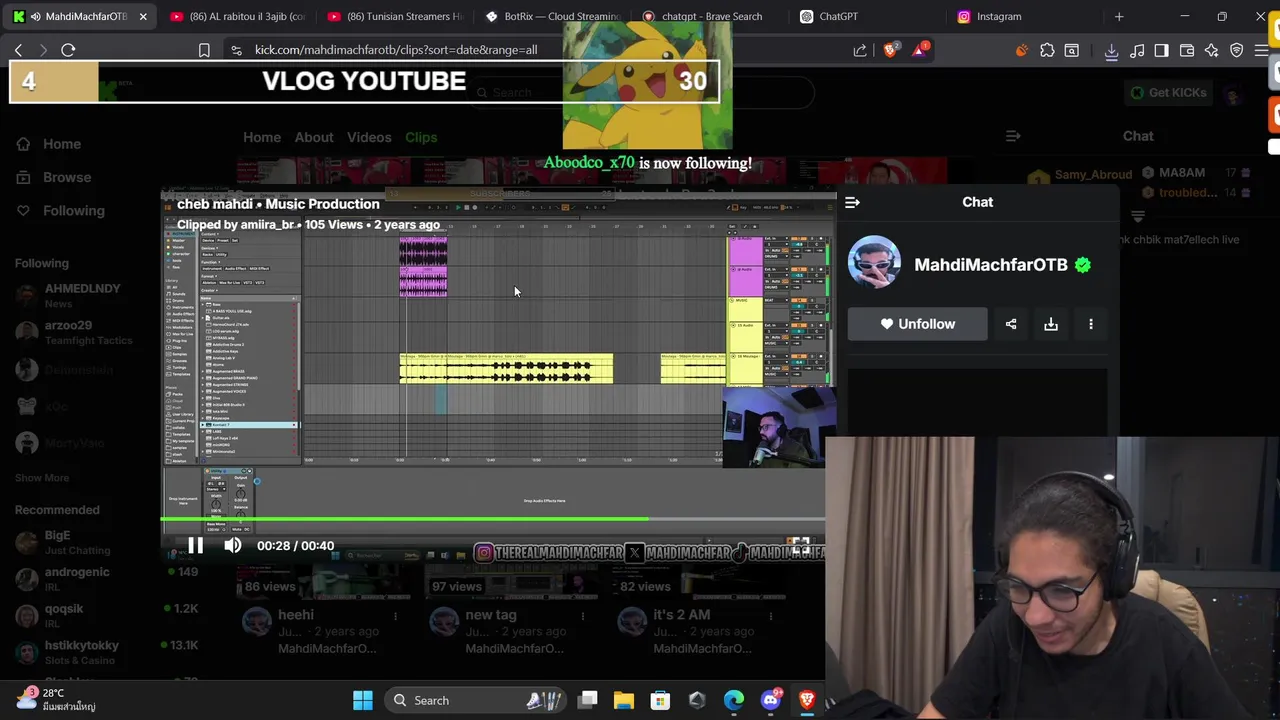This screenshot has width=1280, height=720.
Task: Switch to the Instagram browser tab
Action: pos(1026,16)
